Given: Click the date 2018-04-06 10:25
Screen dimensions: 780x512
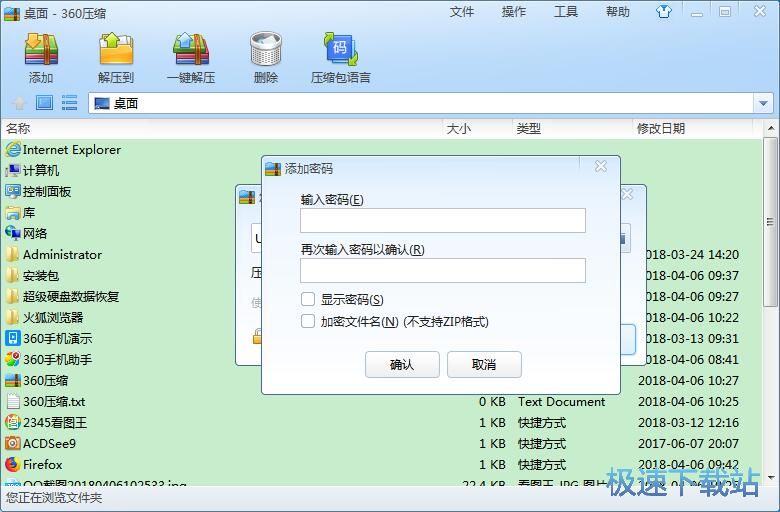Looking at the screenshot, I should 688,402.
